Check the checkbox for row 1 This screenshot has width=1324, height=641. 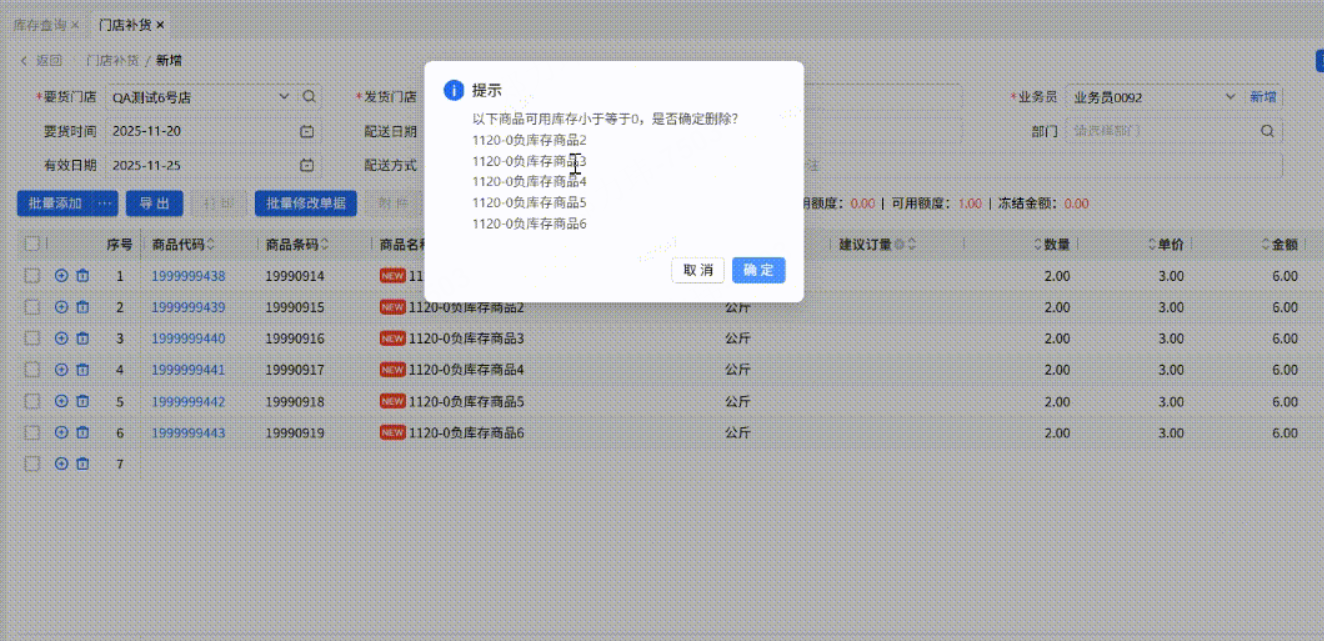point(32,276)
